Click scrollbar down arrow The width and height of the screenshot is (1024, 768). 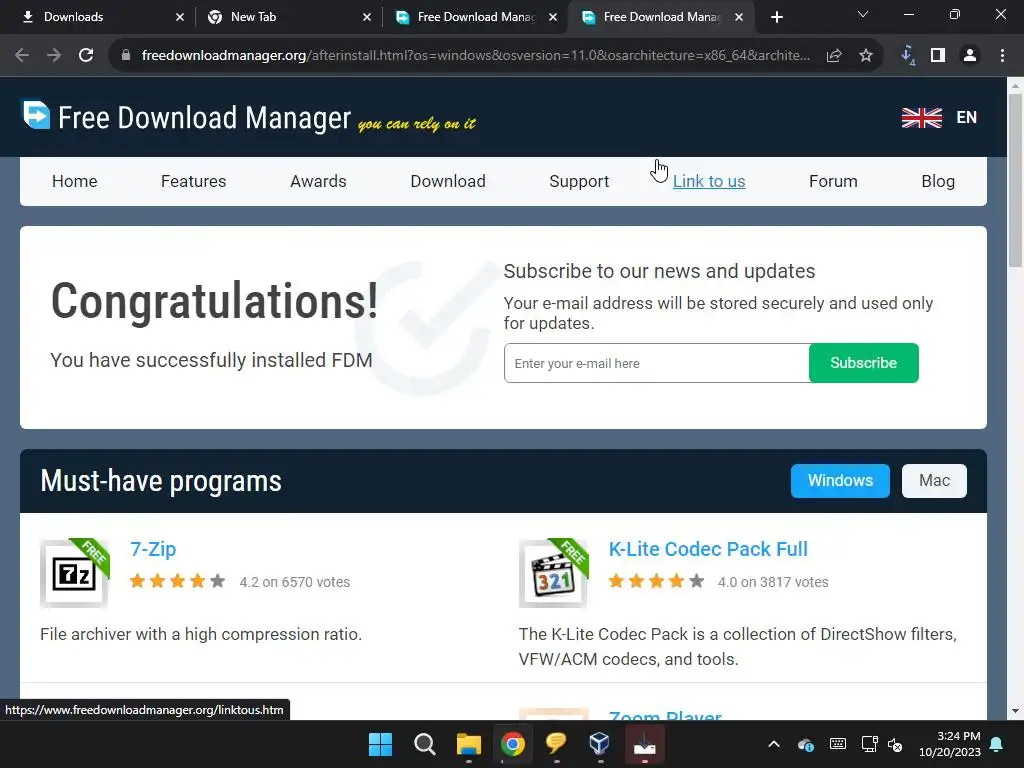(x=1015, y=711)
